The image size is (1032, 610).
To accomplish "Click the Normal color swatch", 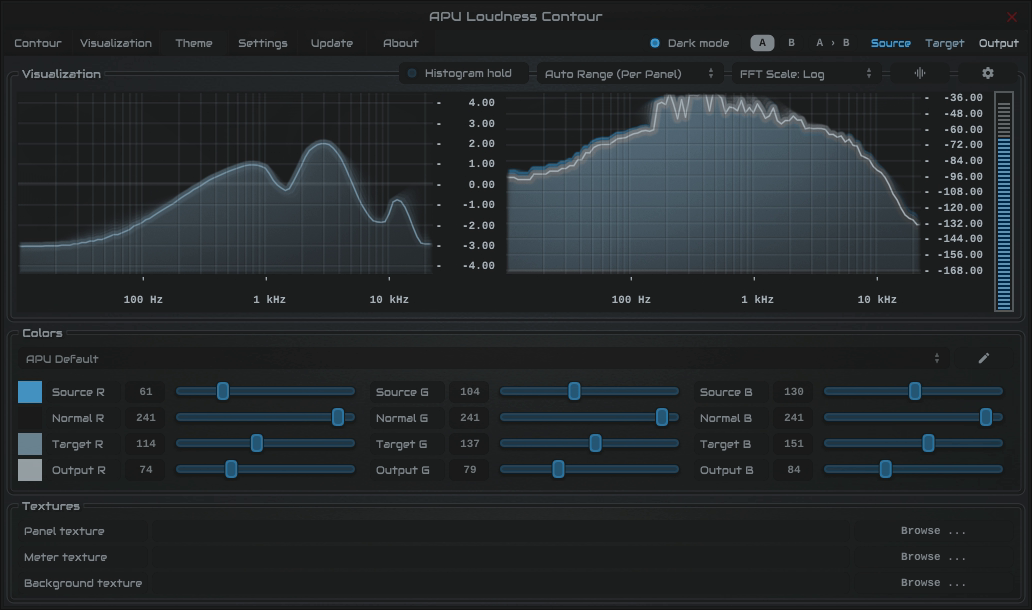I will coord(30,418).
